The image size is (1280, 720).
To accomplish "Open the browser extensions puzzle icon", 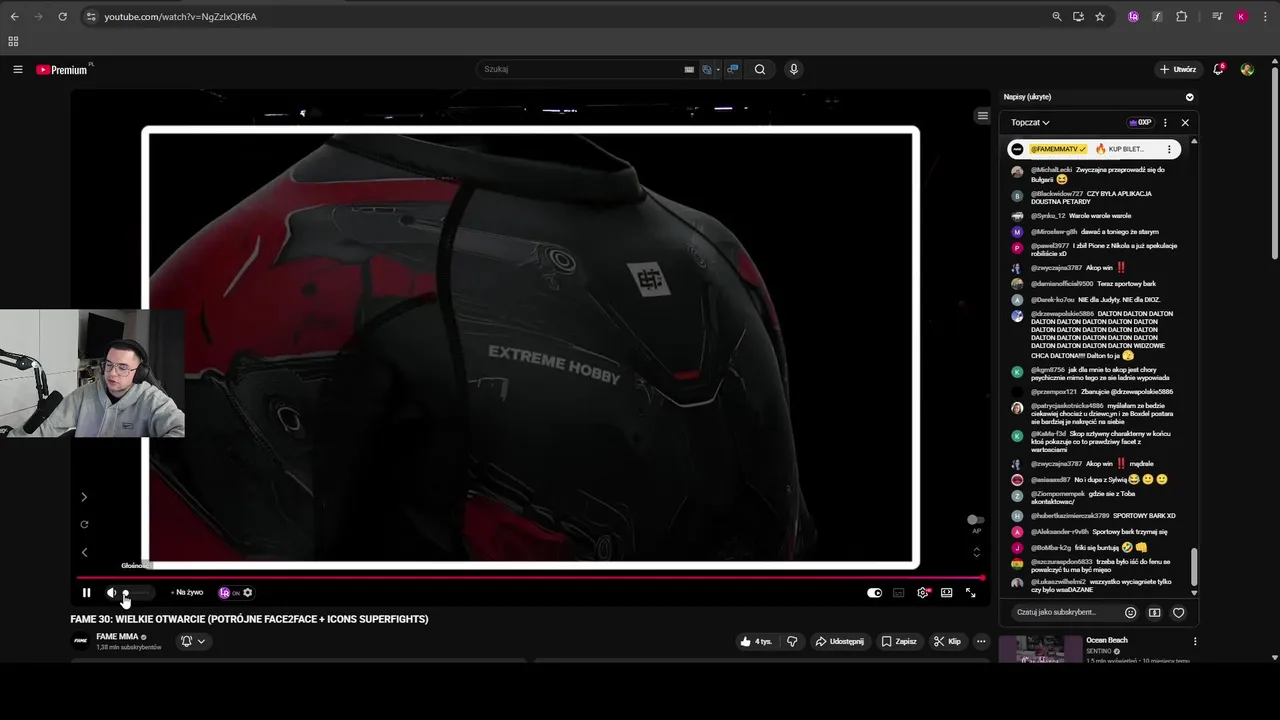I will [1181, 16].
